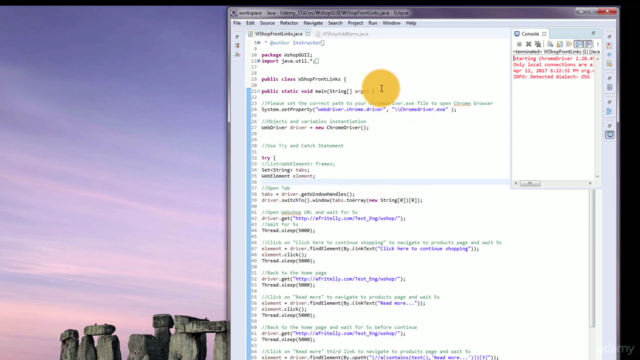Click 'element.click();' on line 48
The width and height of the screenshot is (640, 360).
284,255
